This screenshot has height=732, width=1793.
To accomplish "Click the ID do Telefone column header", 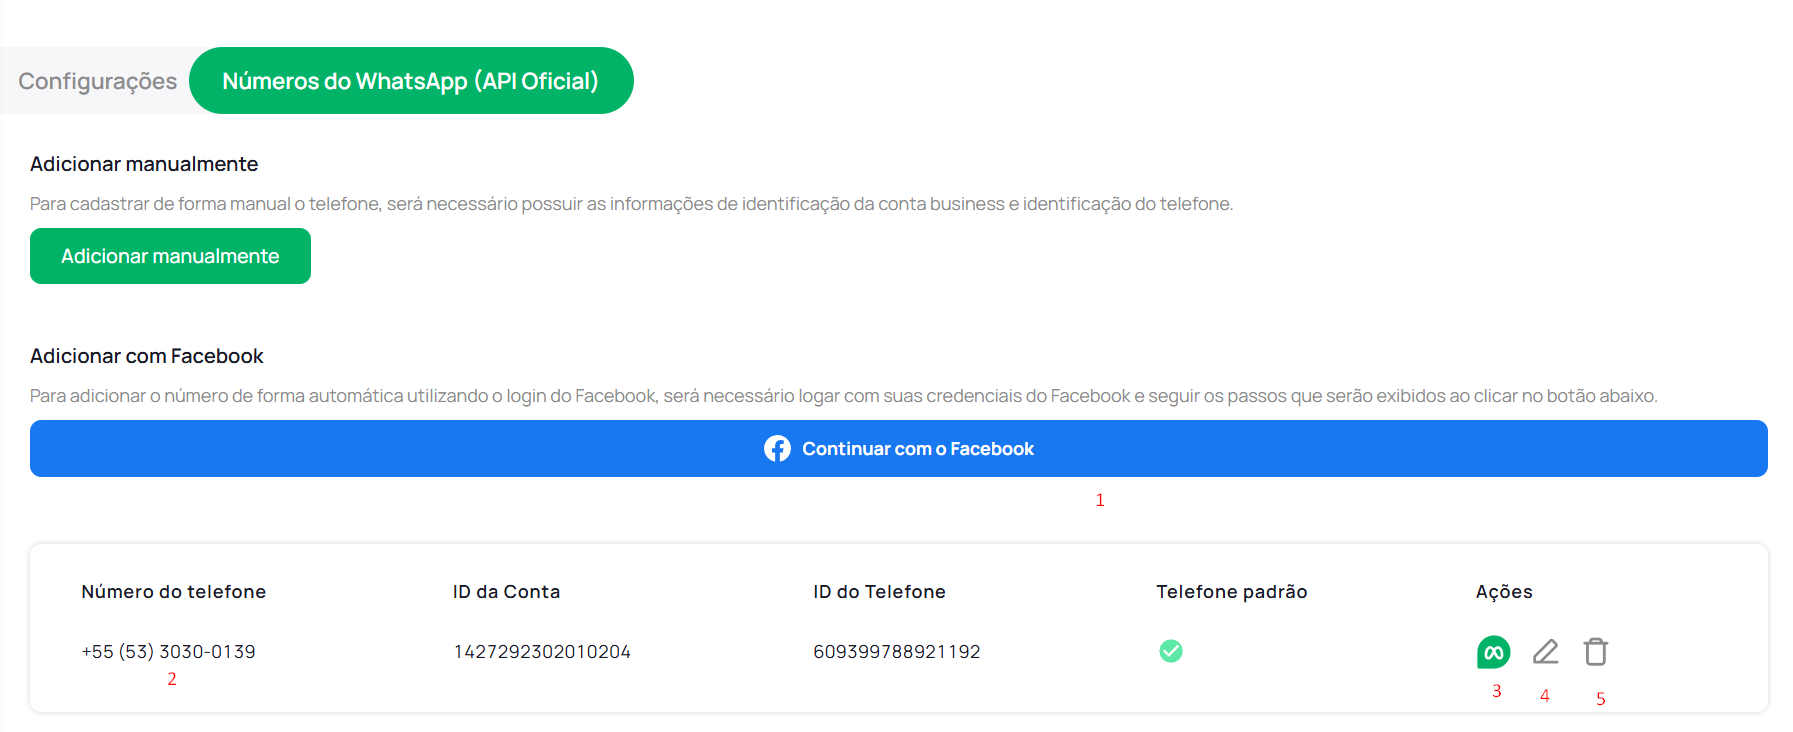I will pos(879,592).
